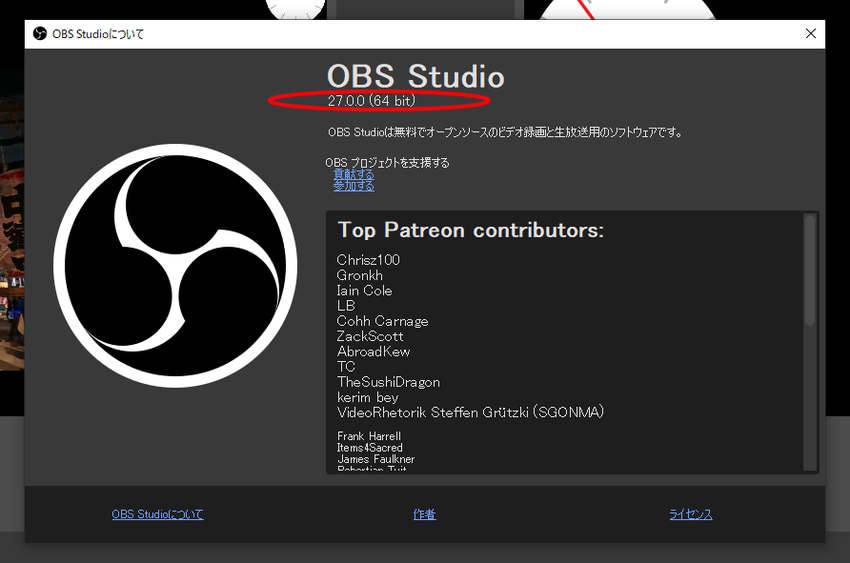
Task: Select contributor name TheSushiDragon
Action: [x=388, y=382]
